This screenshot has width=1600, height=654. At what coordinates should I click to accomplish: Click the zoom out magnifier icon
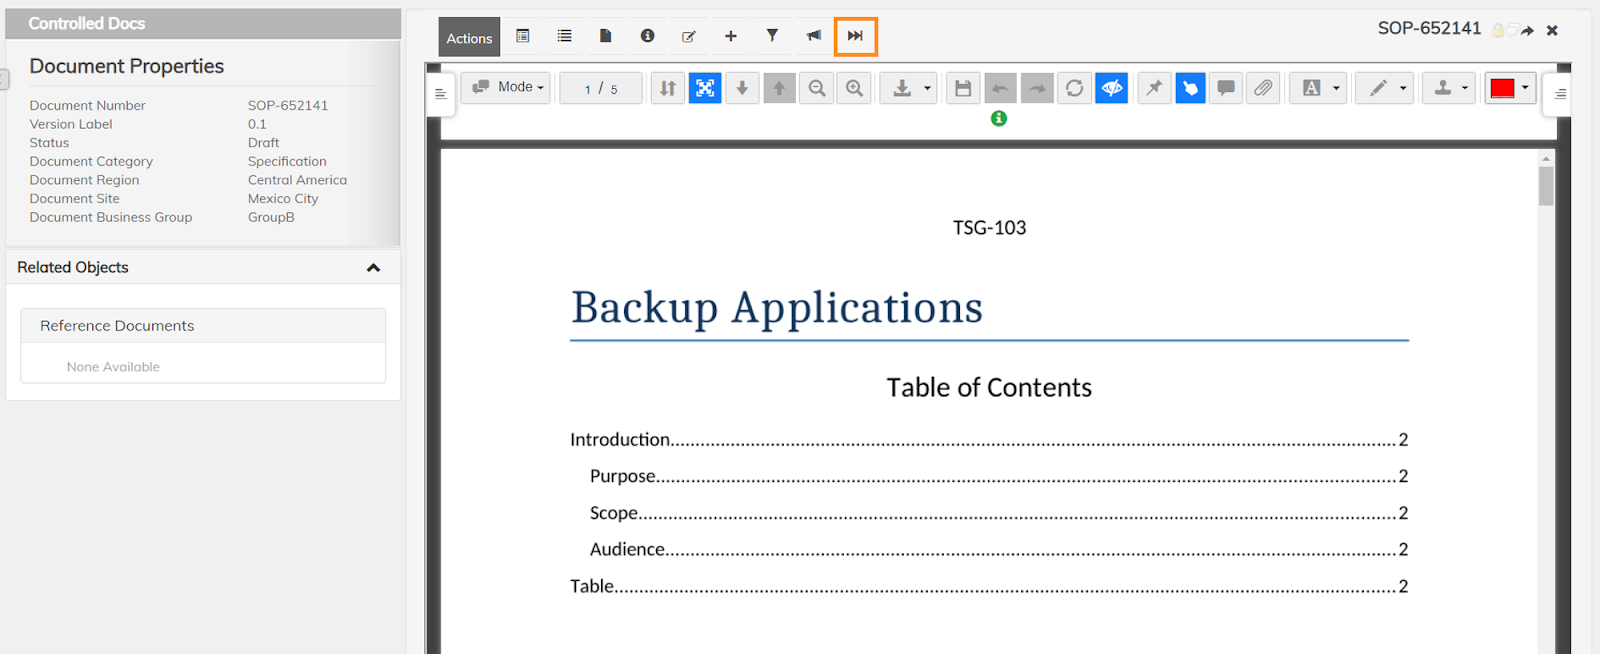(x=817, y=88)
